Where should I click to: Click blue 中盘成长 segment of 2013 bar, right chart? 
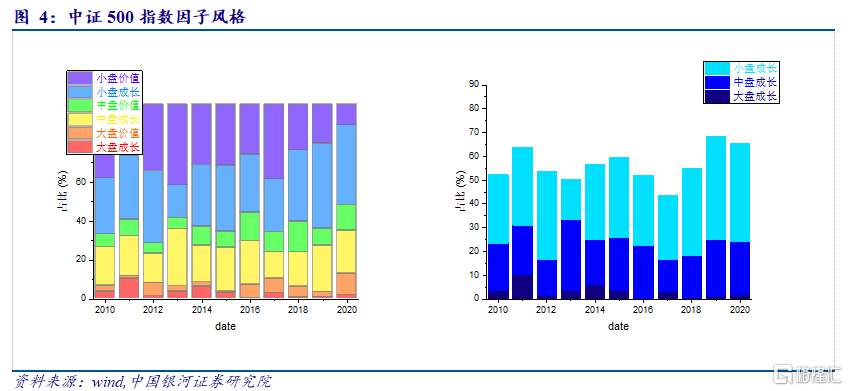pyautogui.click(x=570, y=255)
